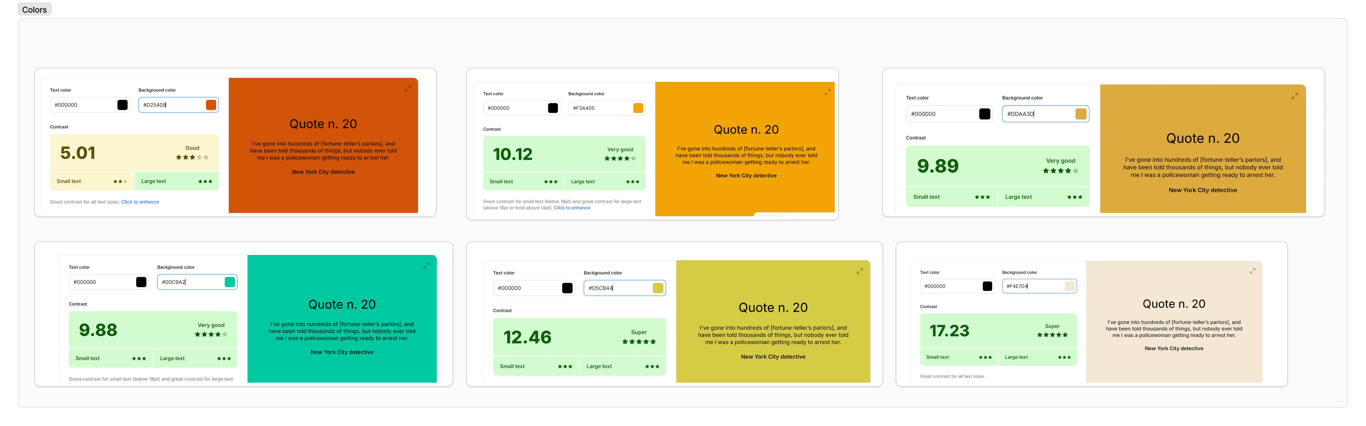1366x426 pixels.
Task: Expand preview on the amber F3A405 card
Action: [x=828, y=92]
